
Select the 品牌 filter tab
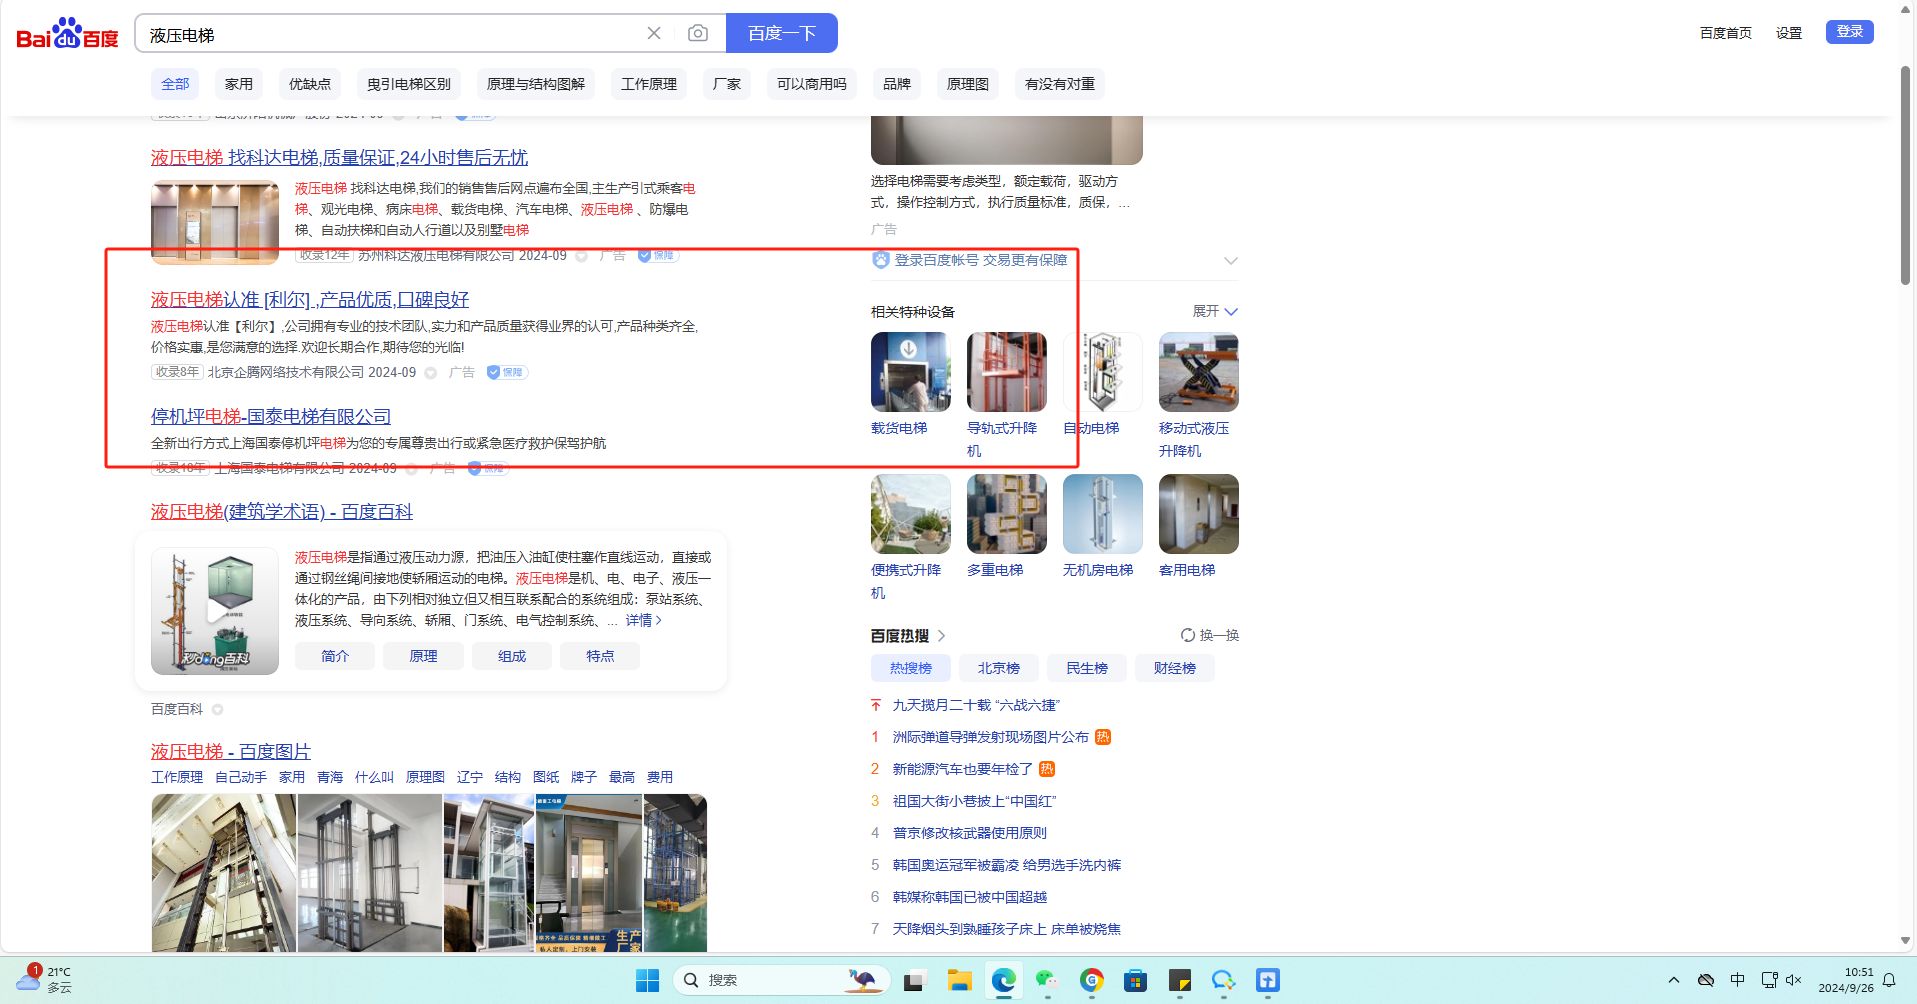pos(897,84)
